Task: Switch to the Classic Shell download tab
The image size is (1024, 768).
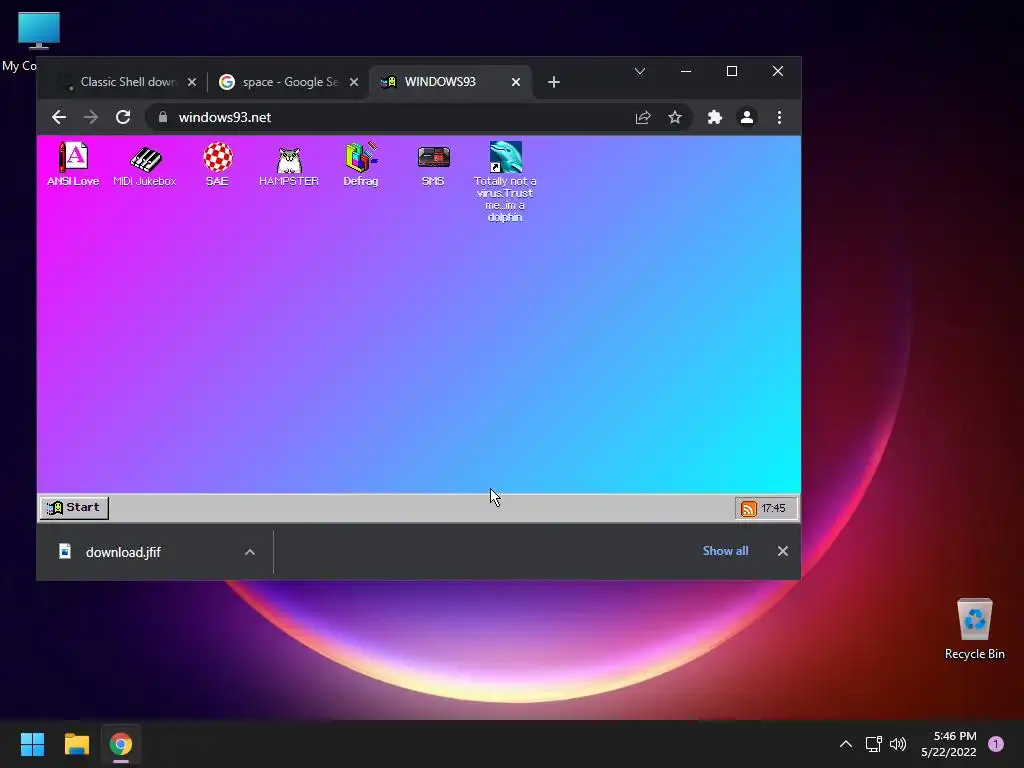Action: pyautogui.click(x=127, y=82)
